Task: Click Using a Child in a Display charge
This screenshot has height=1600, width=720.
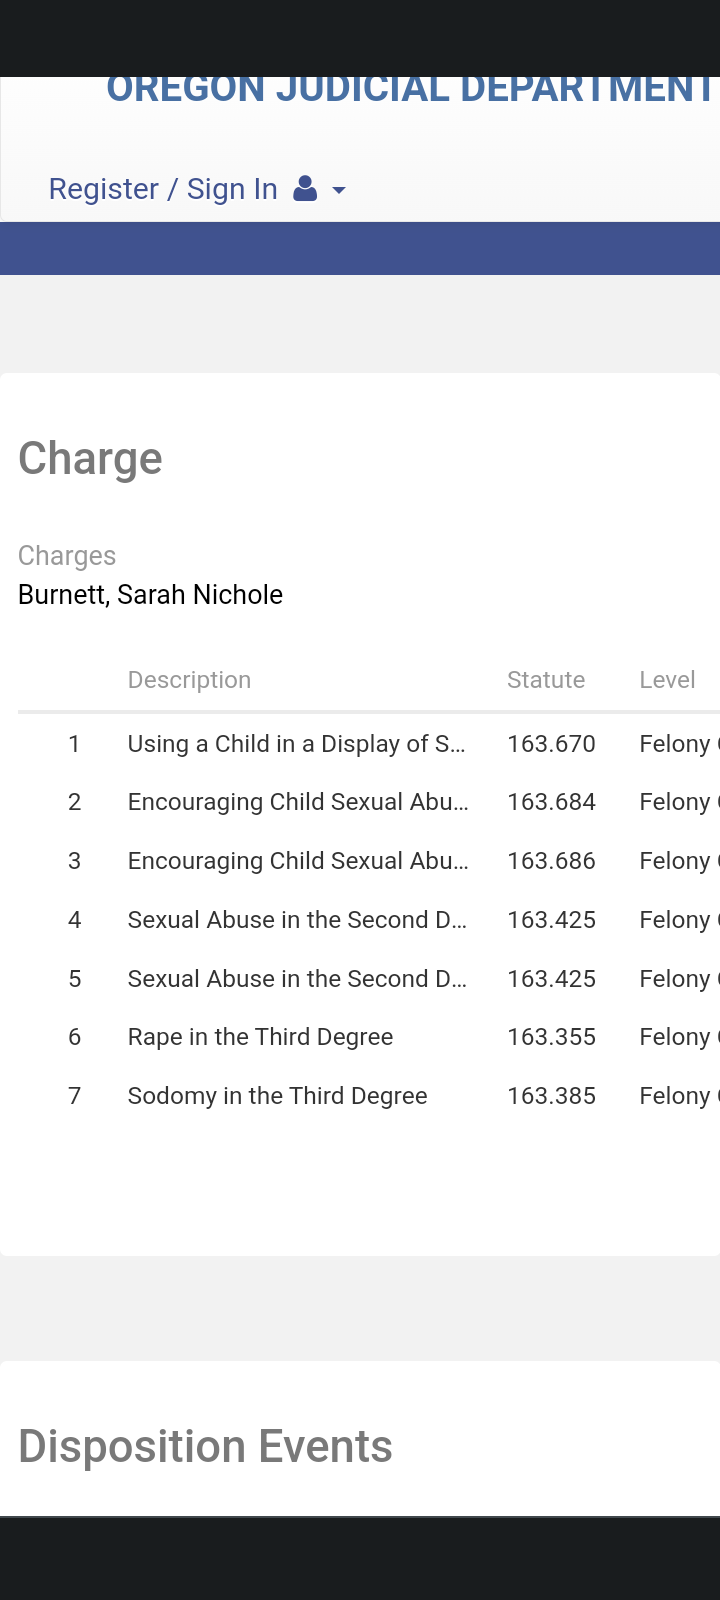Action: [x=297, y=744]
